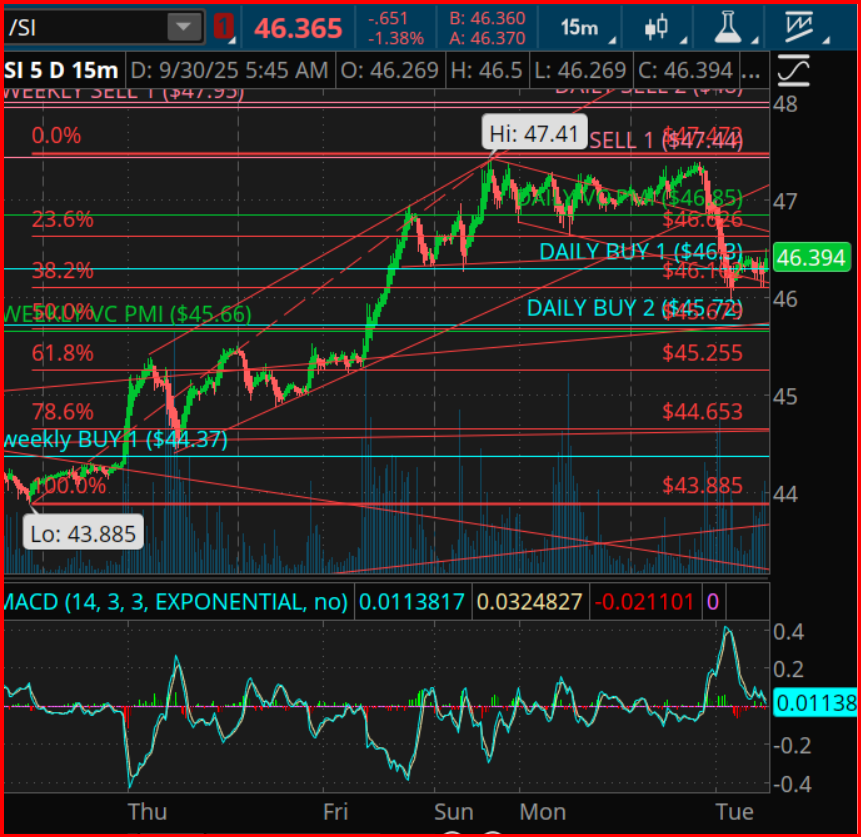Image resolution: width=861 pixels, height=837 pixels.
Task: Open the drawings tool icon in toolbar
Action: tap(800, 27)
